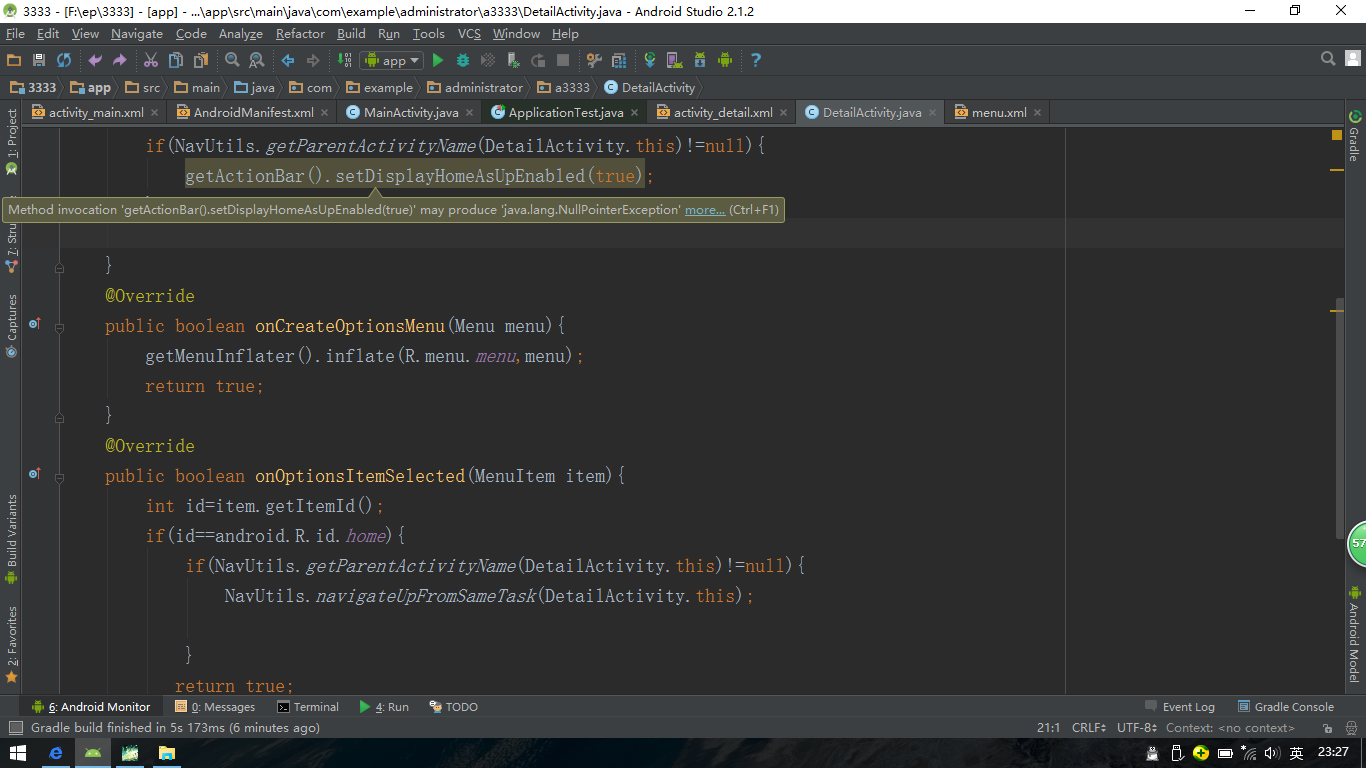1366x768 pixels.
Task: Collapse the onOptionsItemSelected method fold marker
Action: tap(59, 476)
